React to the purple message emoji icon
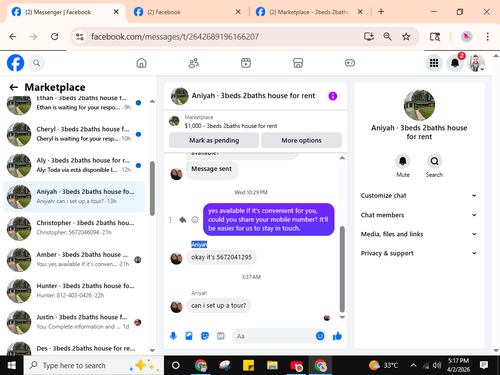 [x=195, y=220]
